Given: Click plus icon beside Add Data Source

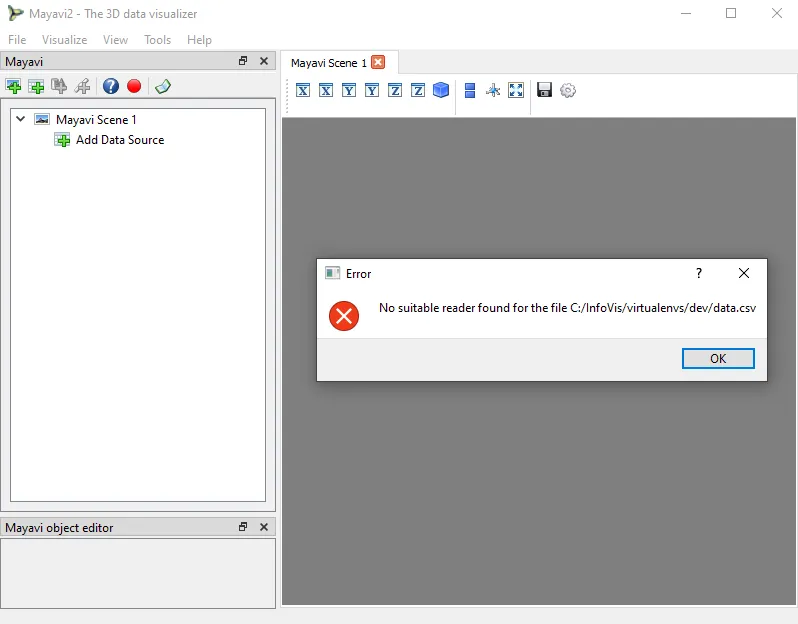Looking at the screenshot, I should click(62, 140).
